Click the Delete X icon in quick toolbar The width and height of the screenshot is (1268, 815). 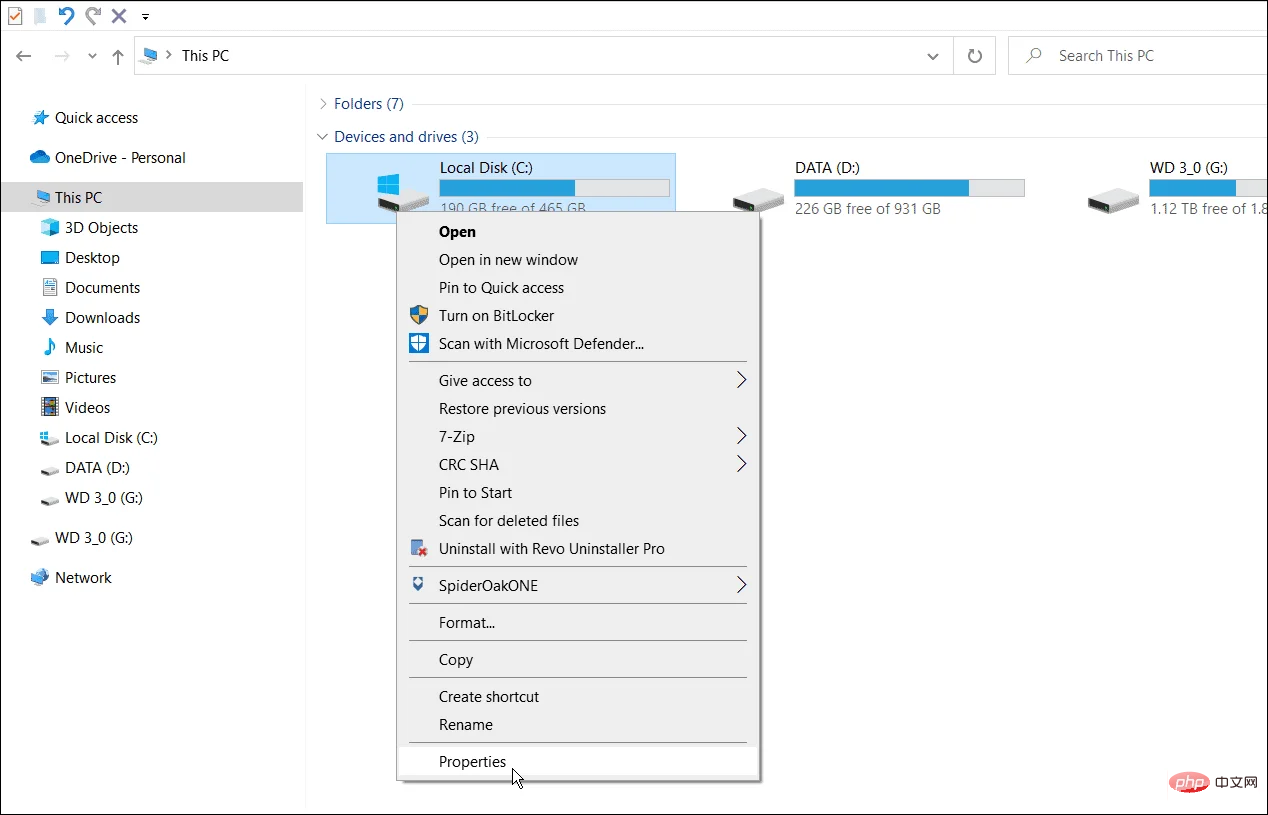(x=119, y=16)
